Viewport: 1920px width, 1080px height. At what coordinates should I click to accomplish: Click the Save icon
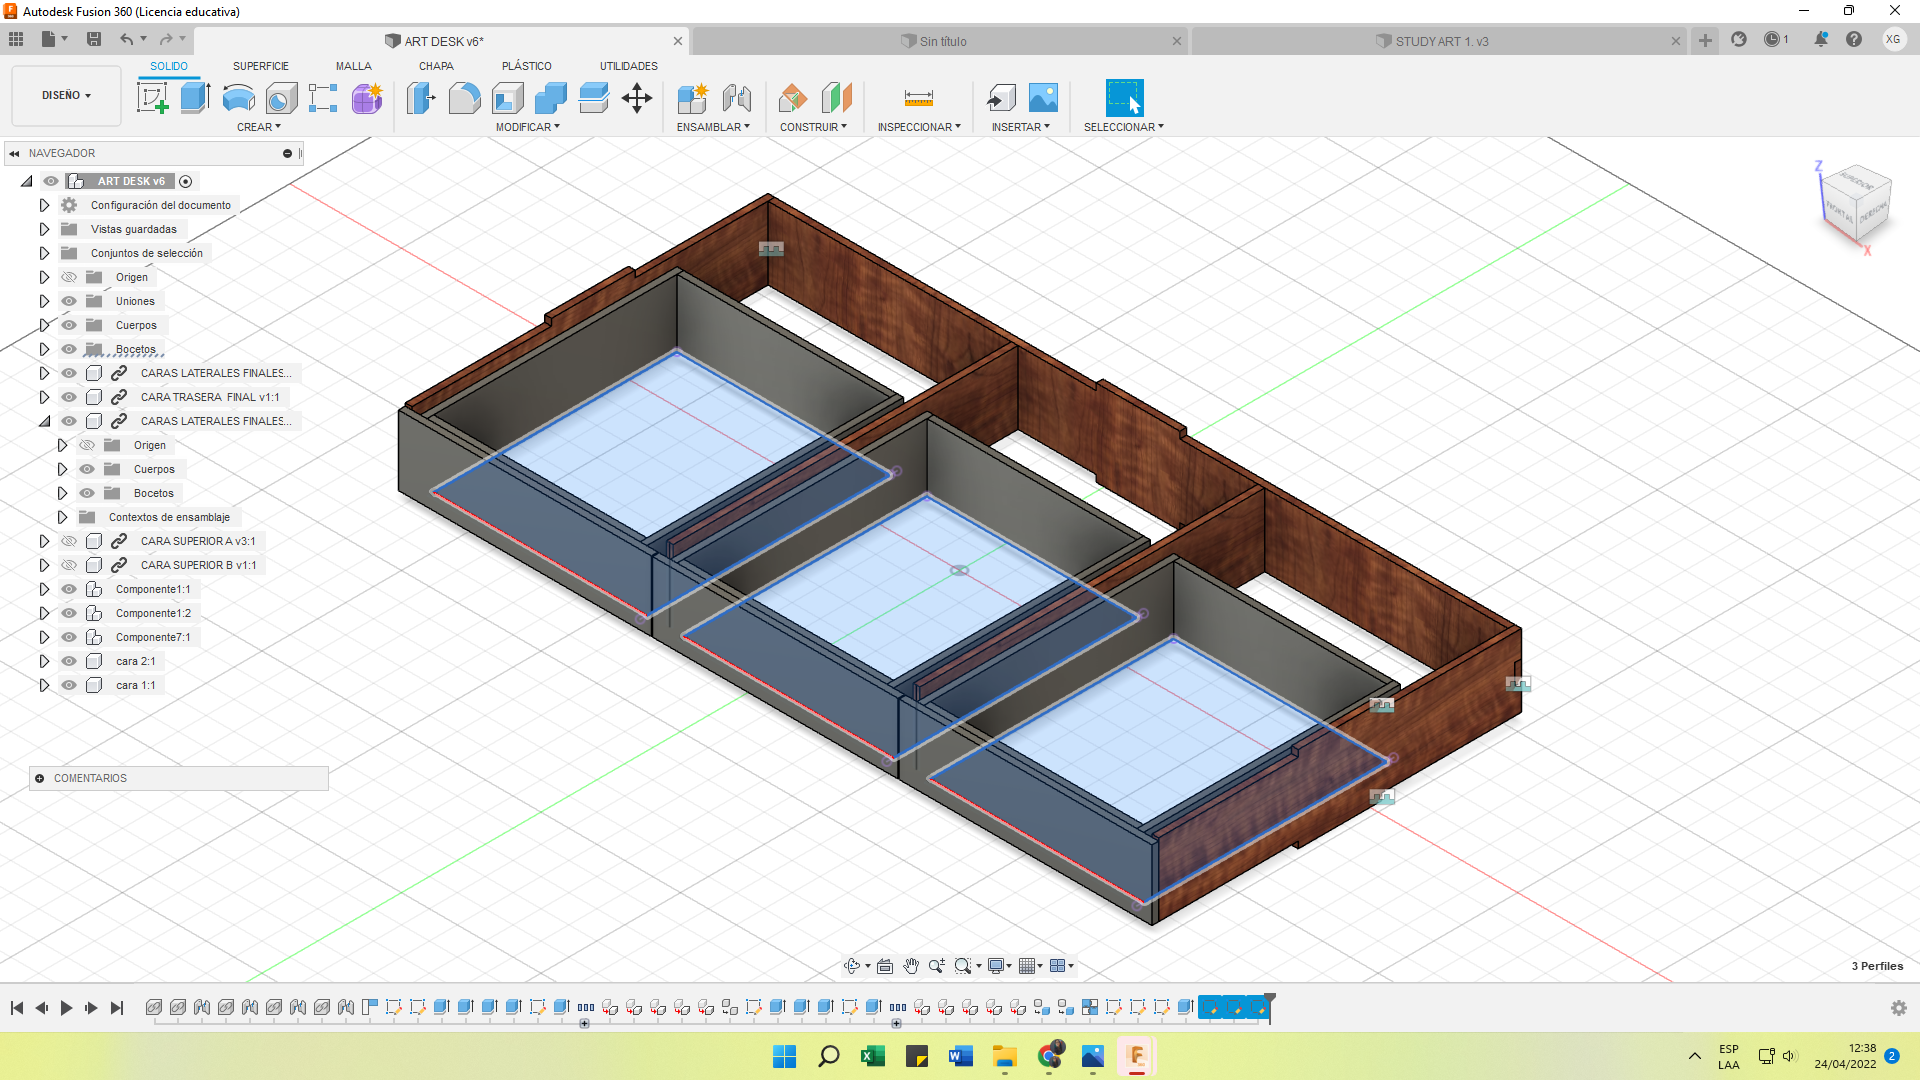coord(94,39)
